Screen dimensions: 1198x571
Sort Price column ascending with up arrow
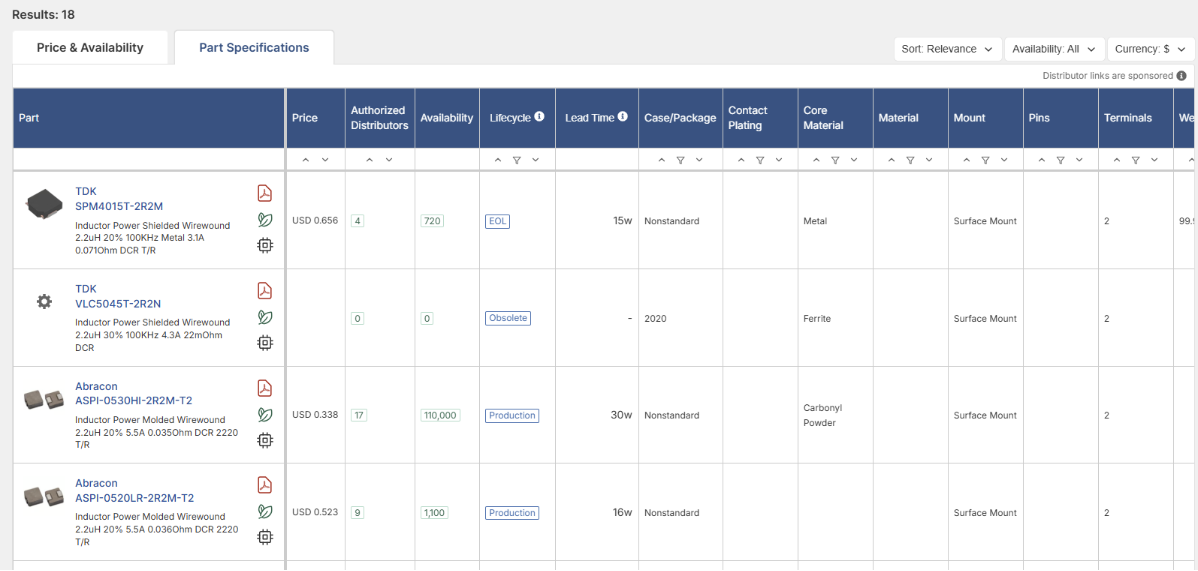pyautogui.click(x=306, y=160)
